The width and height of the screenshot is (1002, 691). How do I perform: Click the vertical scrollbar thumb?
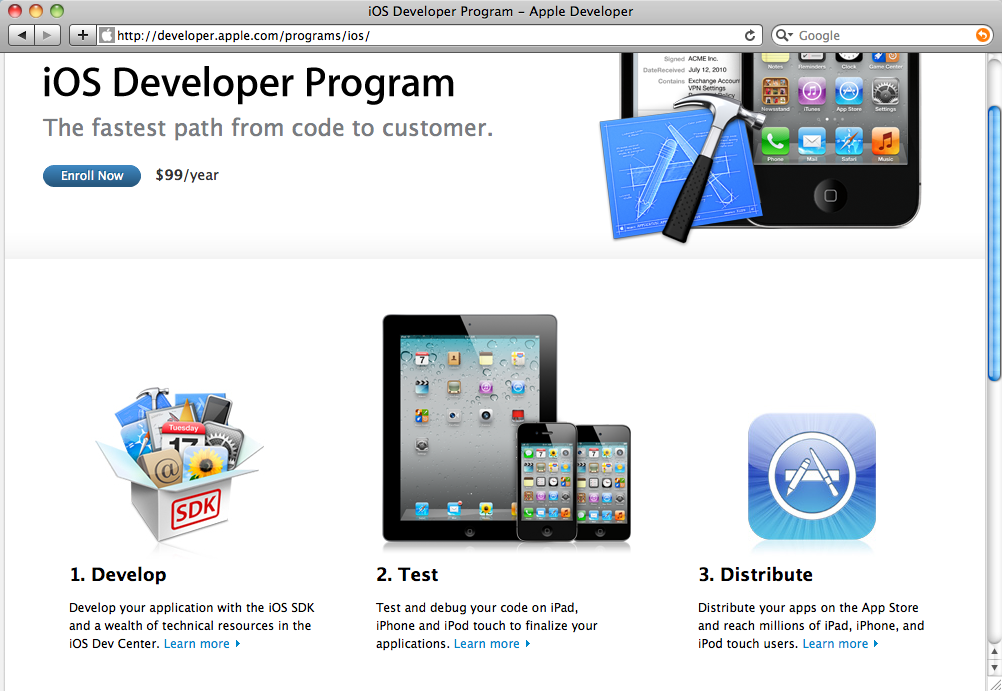994,244
